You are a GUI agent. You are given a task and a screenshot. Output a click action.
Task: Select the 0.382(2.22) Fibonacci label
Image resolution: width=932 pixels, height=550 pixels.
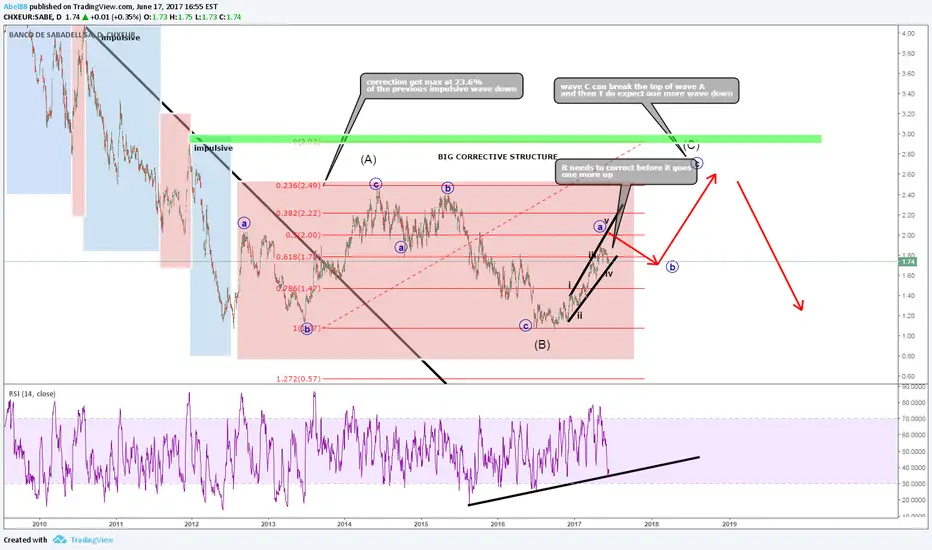(x=298, y=213)
